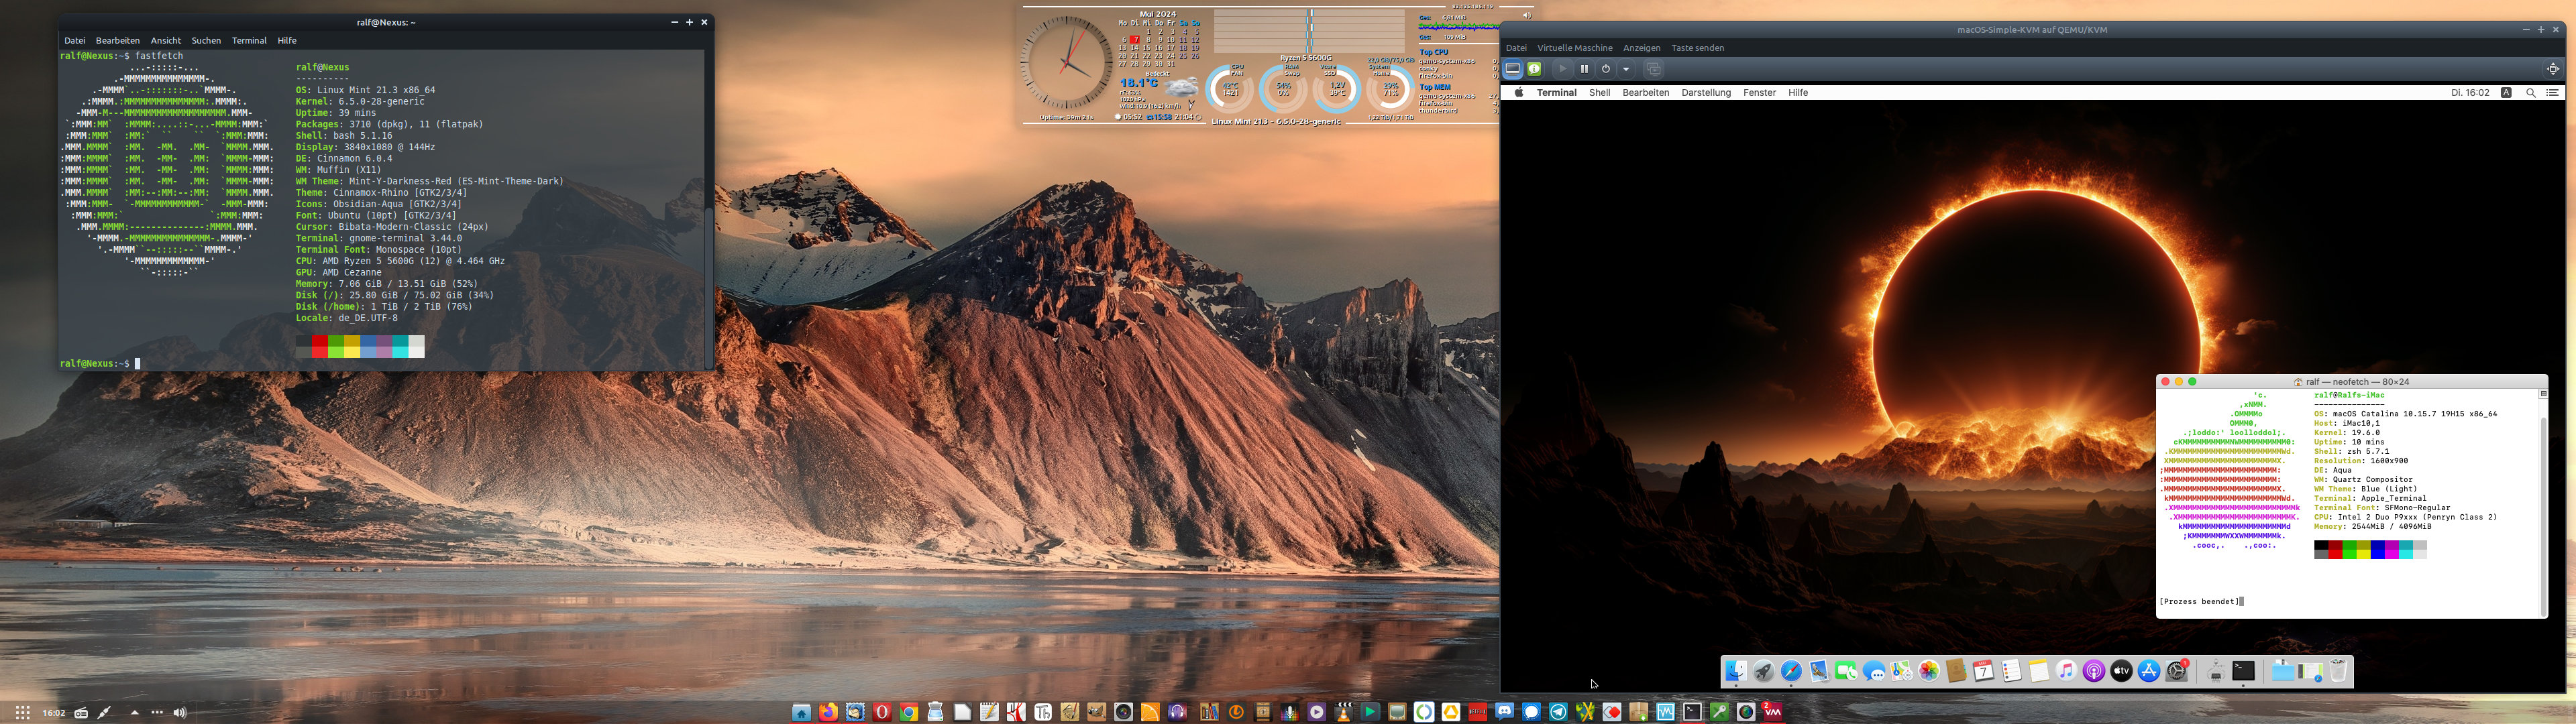
Task: Open System Preferences in the dock
Action: (x=2177, y=672)
